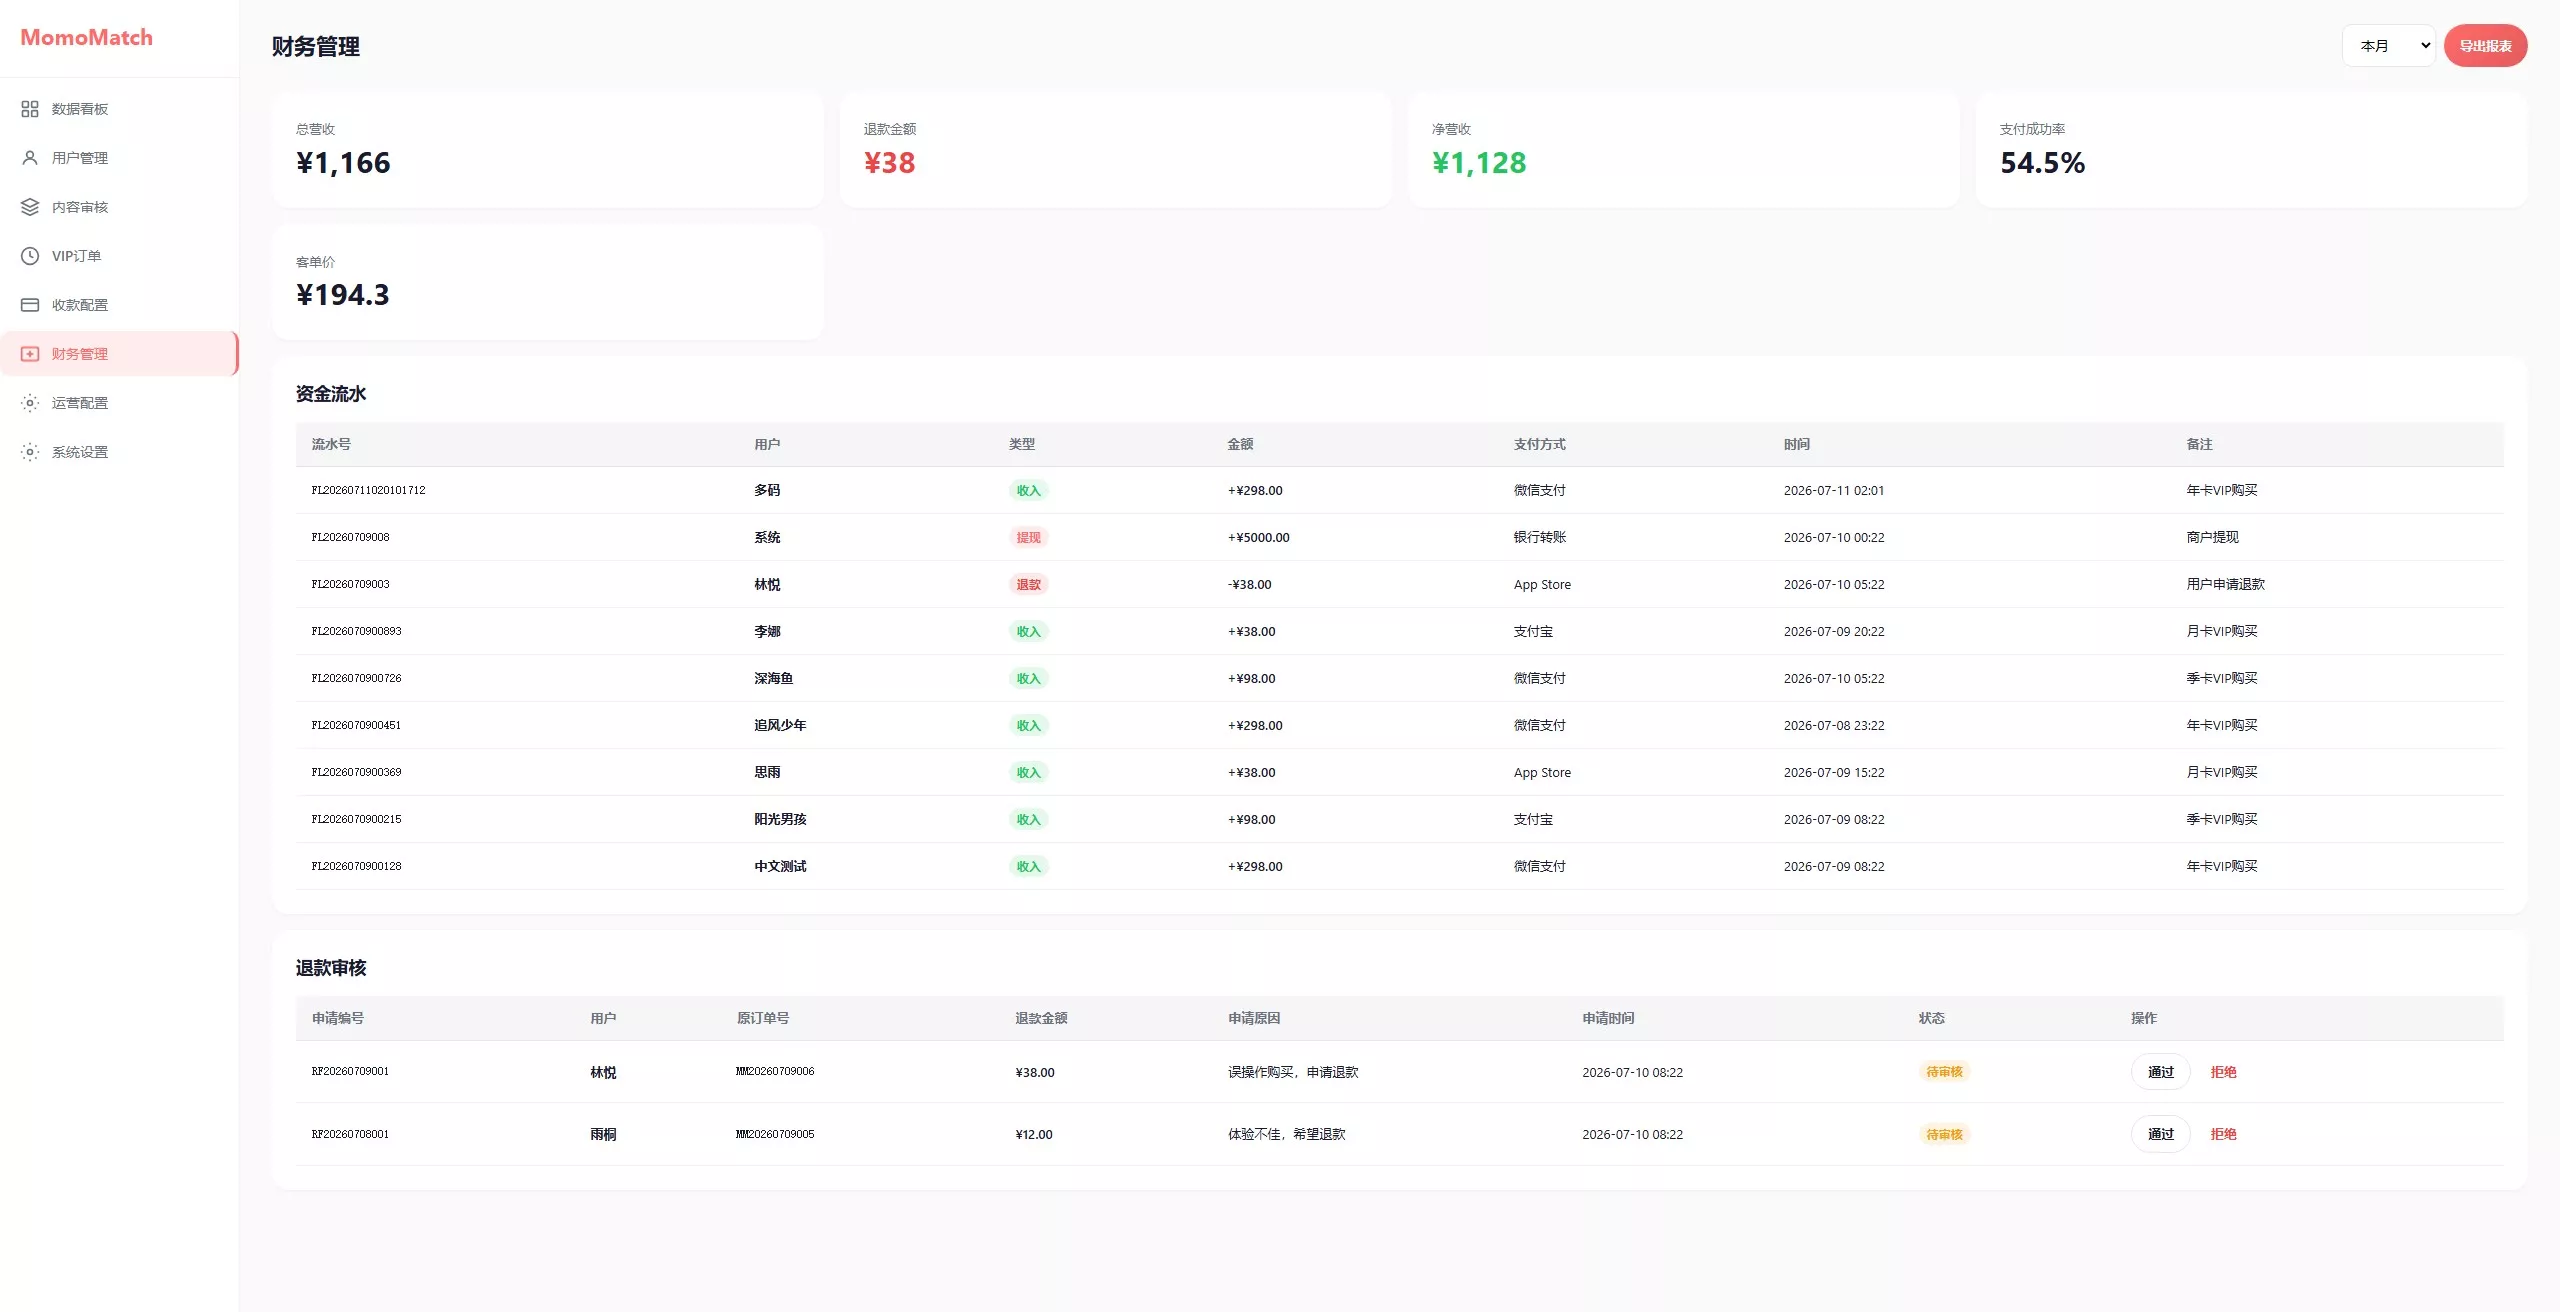The width and height of the screenshot is (2560, 1312).
Task: Click time 2026-07-11 02:01
Action: [1833, 490]
